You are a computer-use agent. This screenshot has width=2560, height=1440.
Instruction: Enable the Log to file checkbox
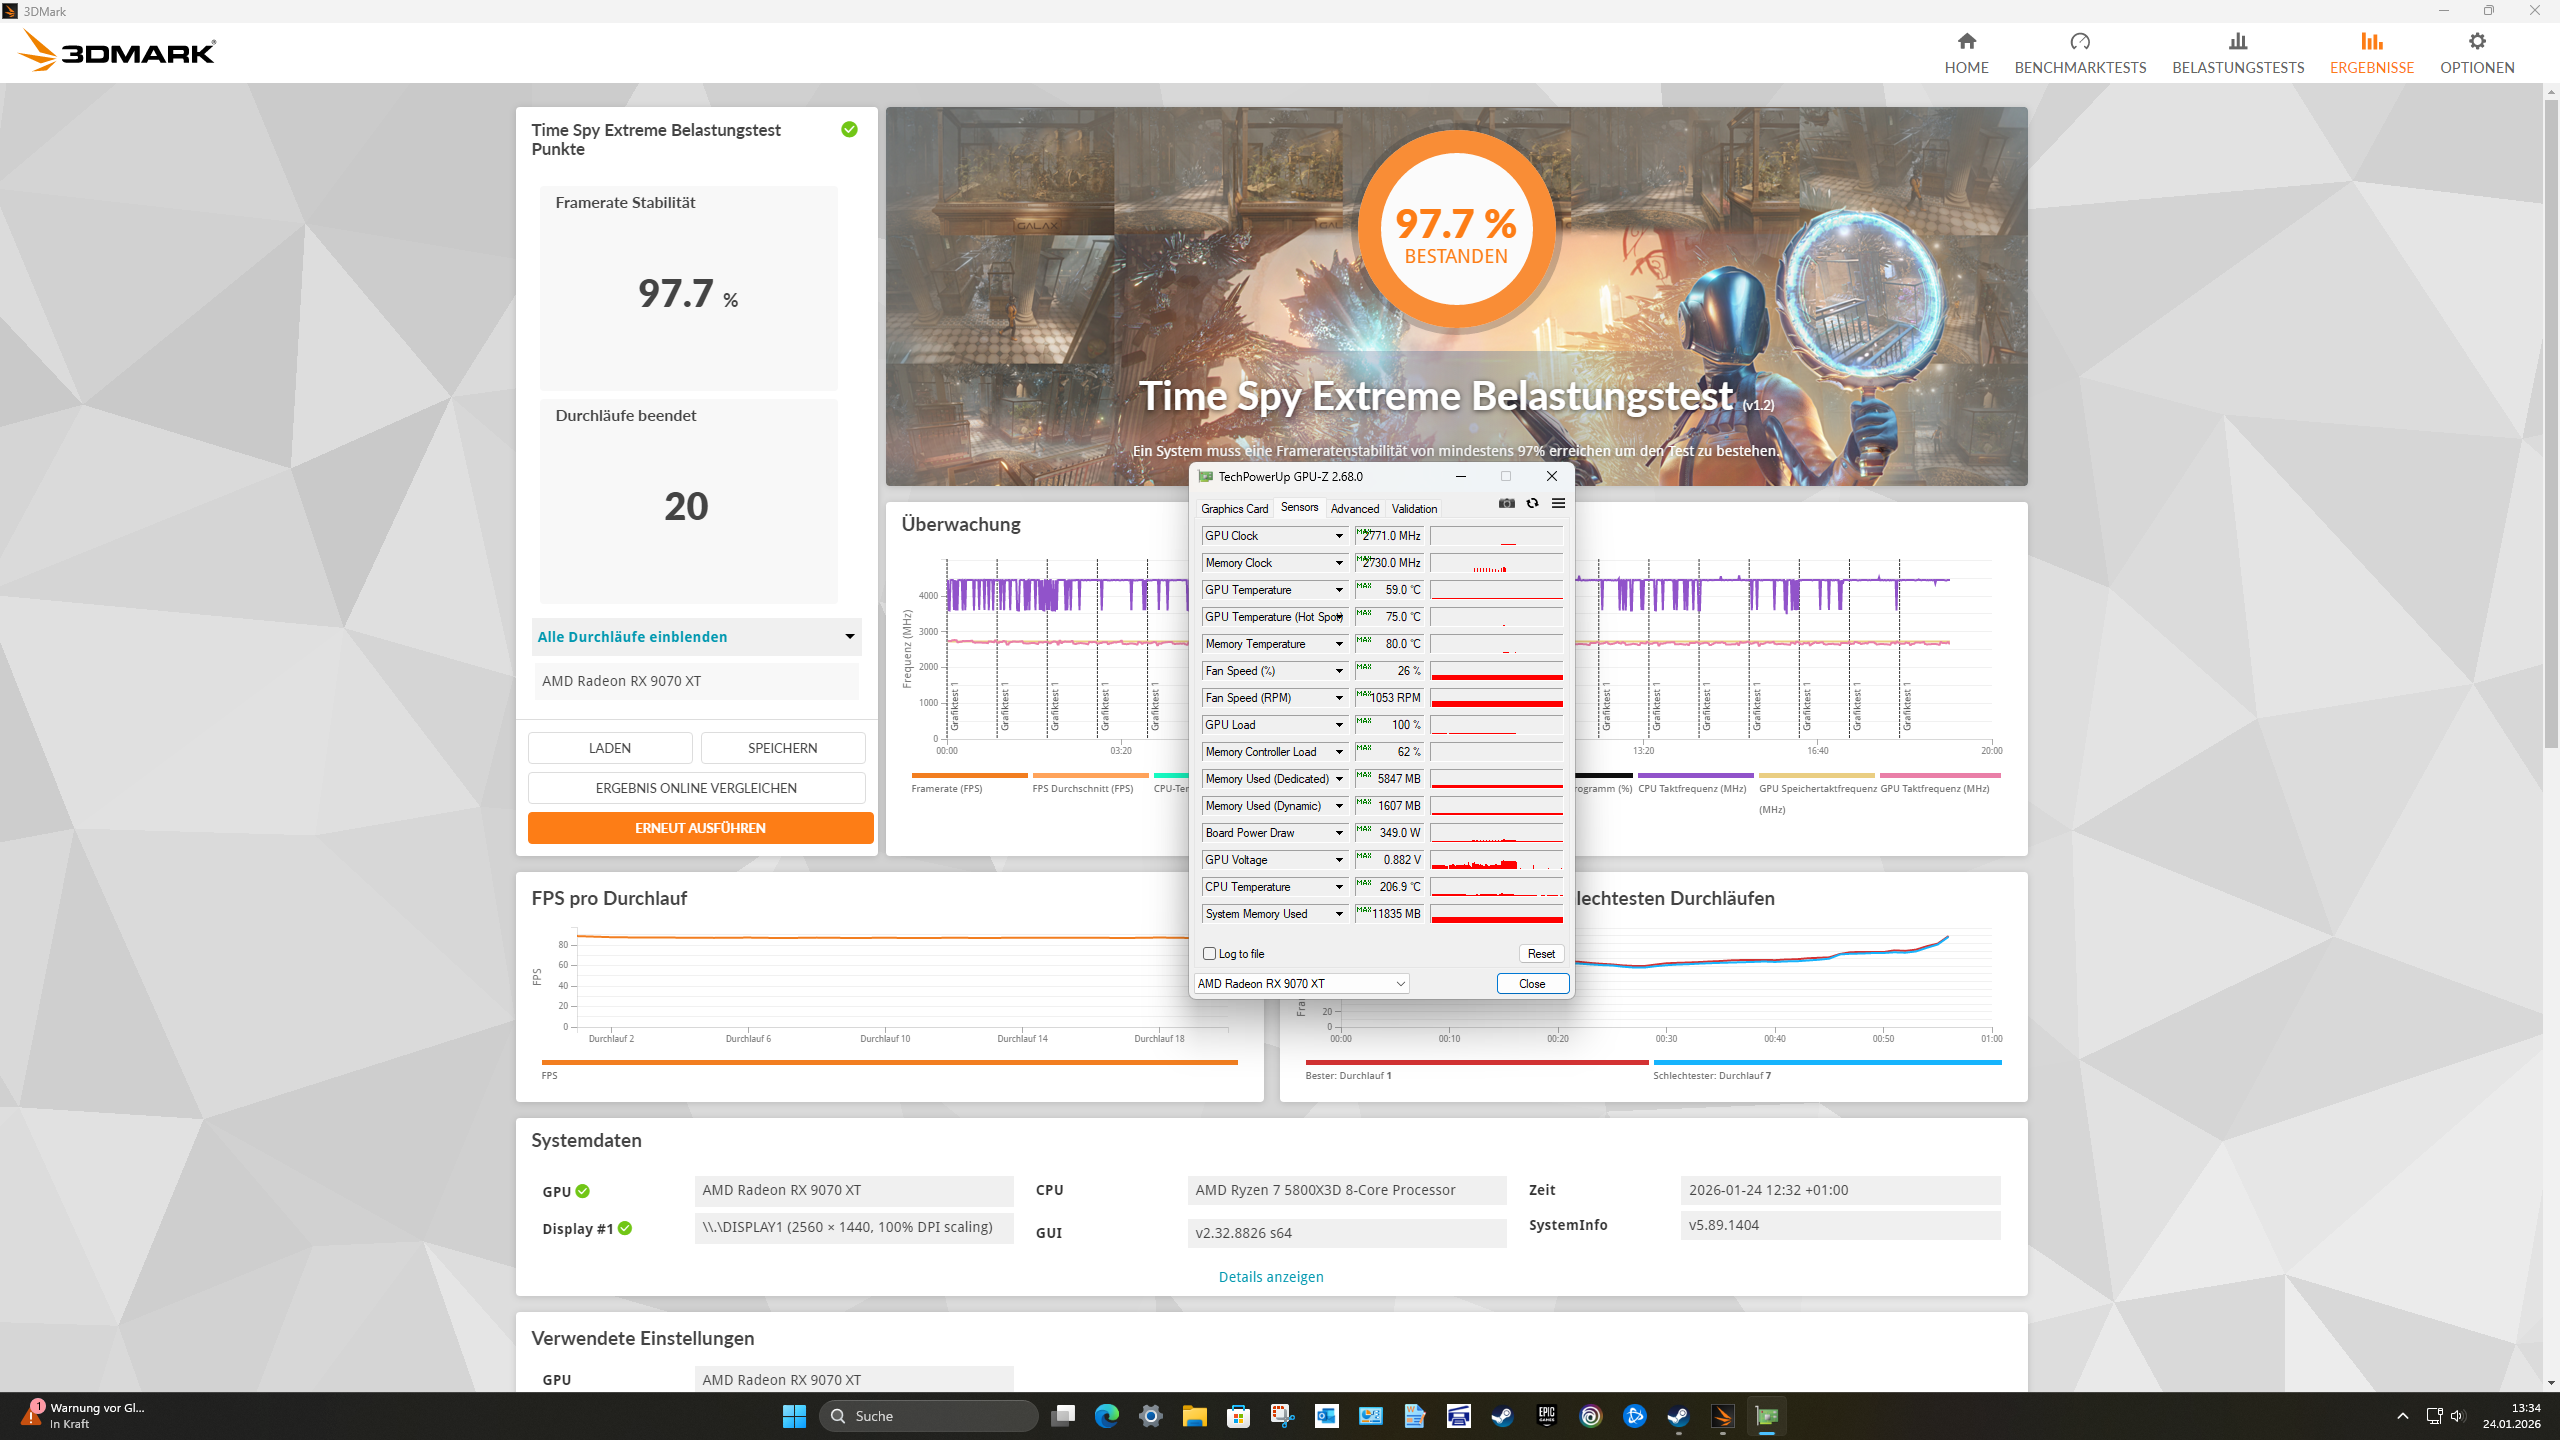click(x=1210, y=954)
